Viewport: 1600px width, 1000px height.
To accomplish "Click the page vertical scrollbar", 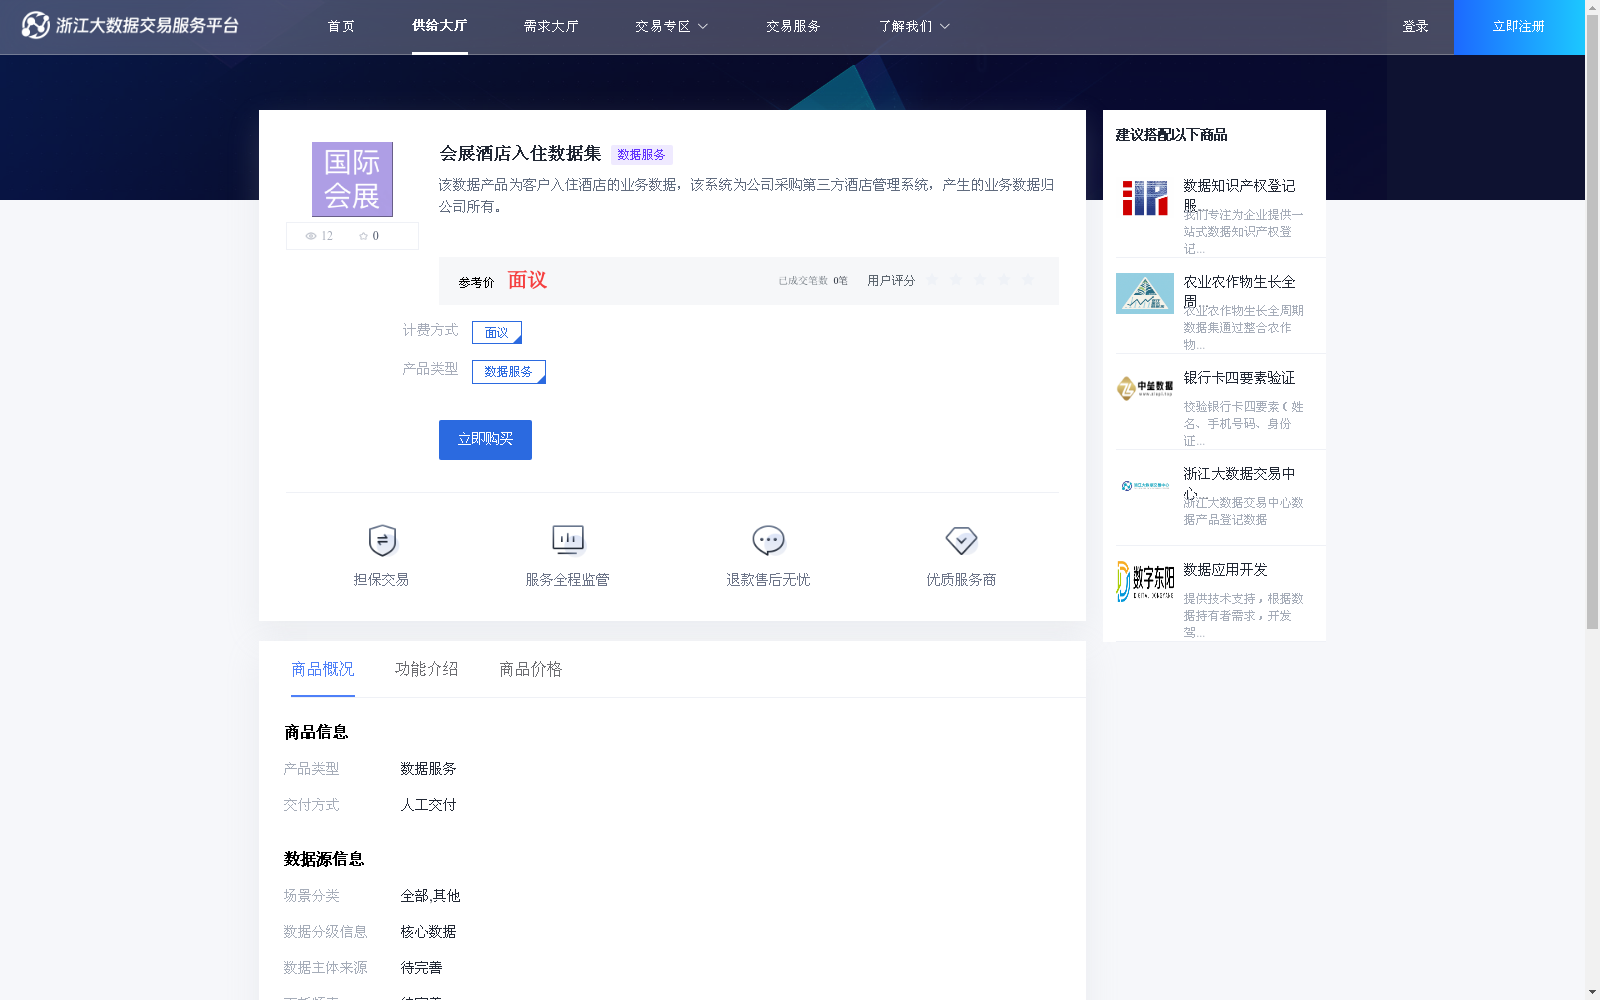I will [1592, 322].
